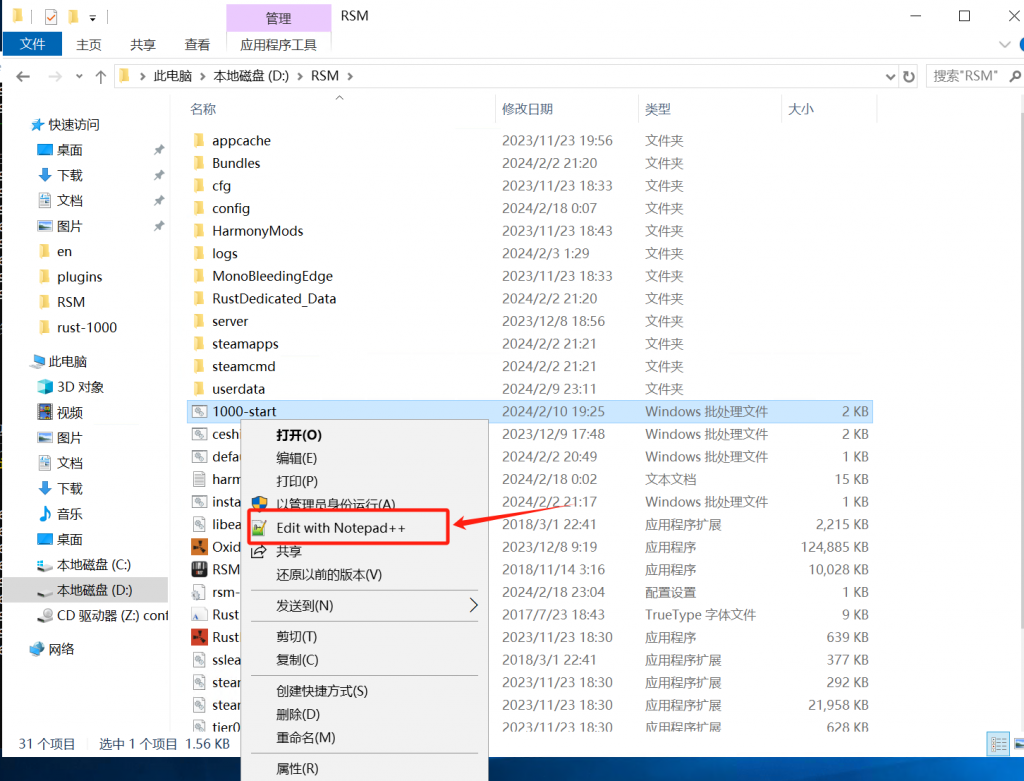Expand the 发送到(N) submenu arrow
The width and height of the screenshot is (1024, 781).
[473, 606]
